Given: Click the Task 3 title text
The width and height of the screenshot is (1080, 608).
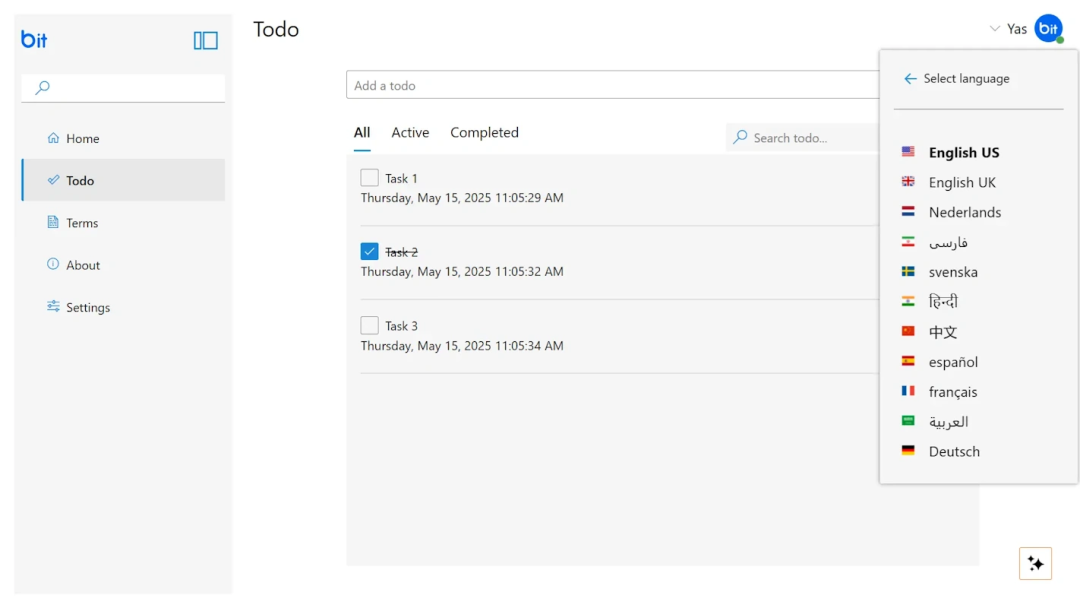Looking at the screenshot, I should tap(401, 326).
